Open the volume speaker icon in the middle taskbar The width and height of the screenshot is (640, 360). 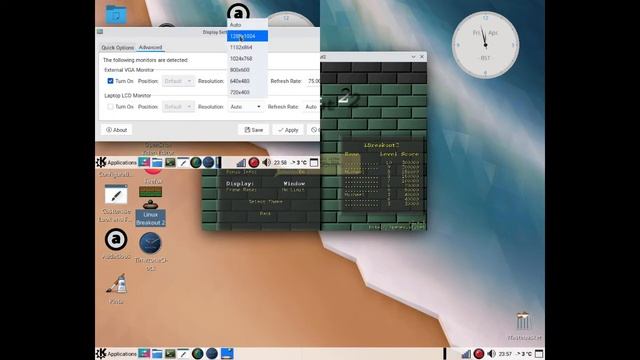point(266,162)
